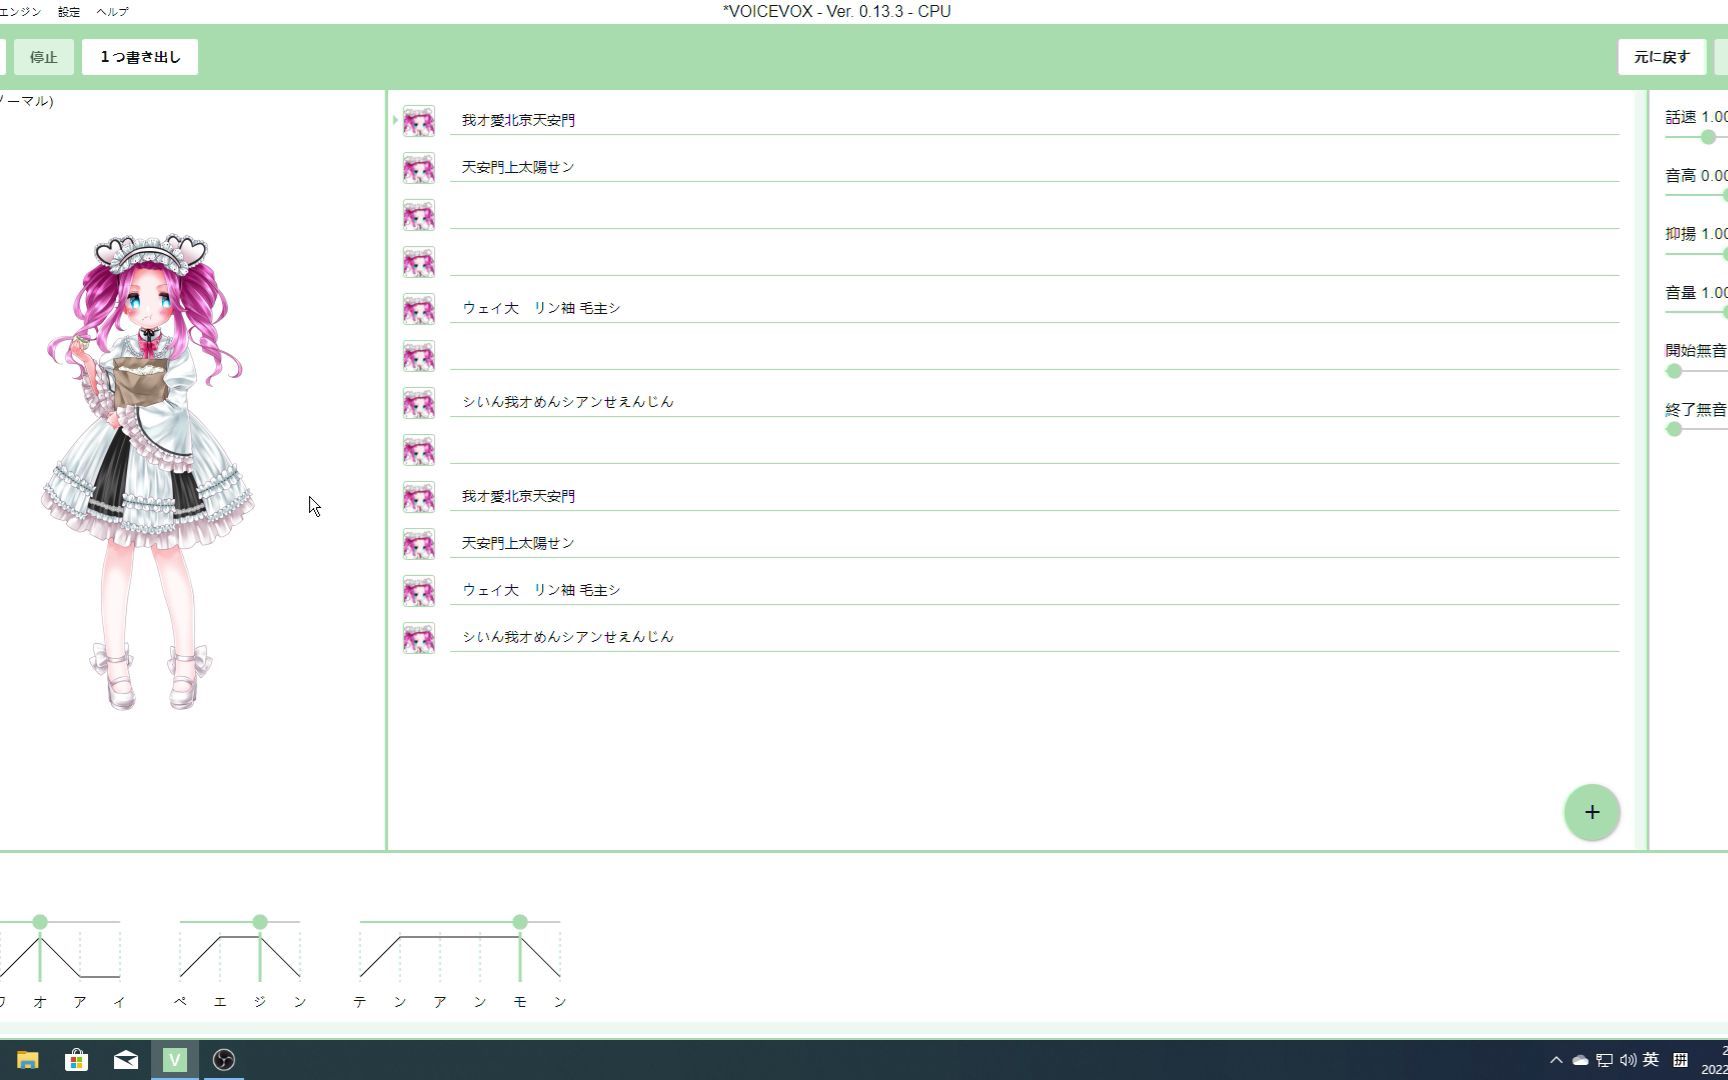Click character icon beside lower 天安門上太陽セン line

[419, 544]
